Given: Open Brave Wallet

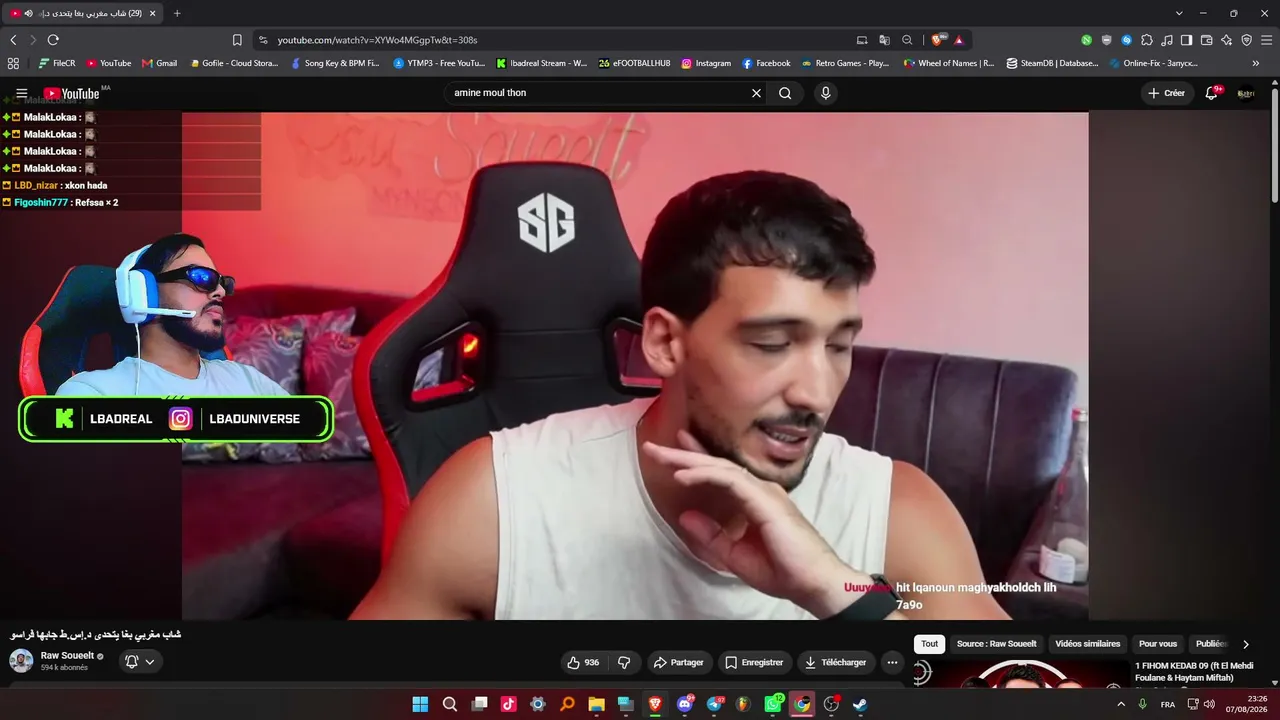Looking at the screenshot, I should click(x=1206, y=40).
